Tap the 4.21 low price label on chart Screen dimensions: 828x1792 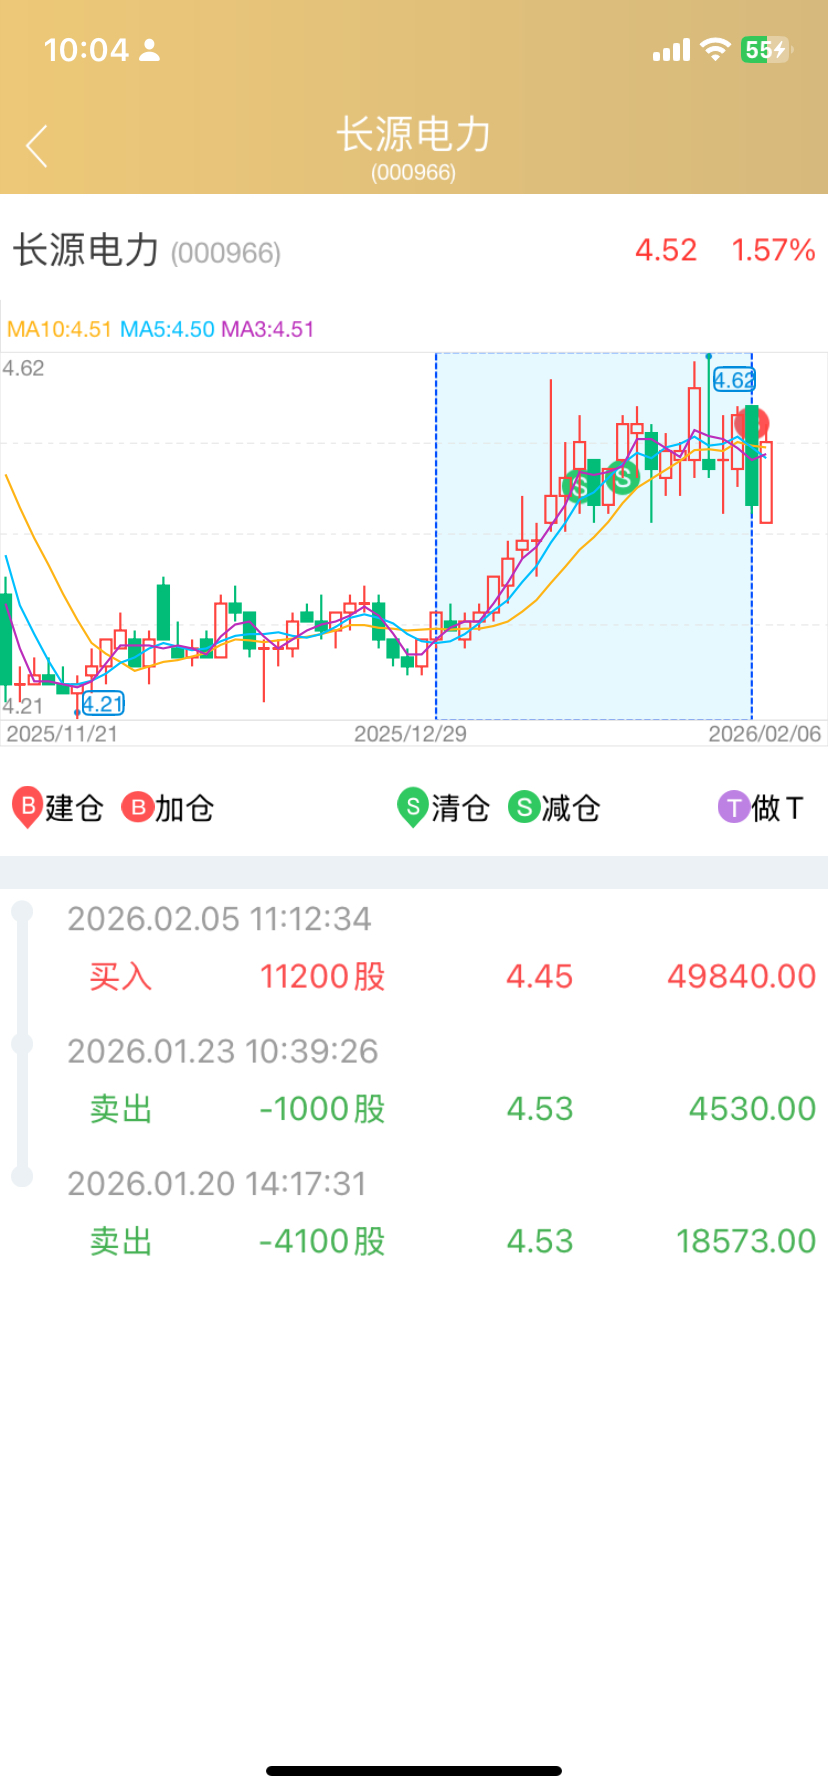pos(103,703)
